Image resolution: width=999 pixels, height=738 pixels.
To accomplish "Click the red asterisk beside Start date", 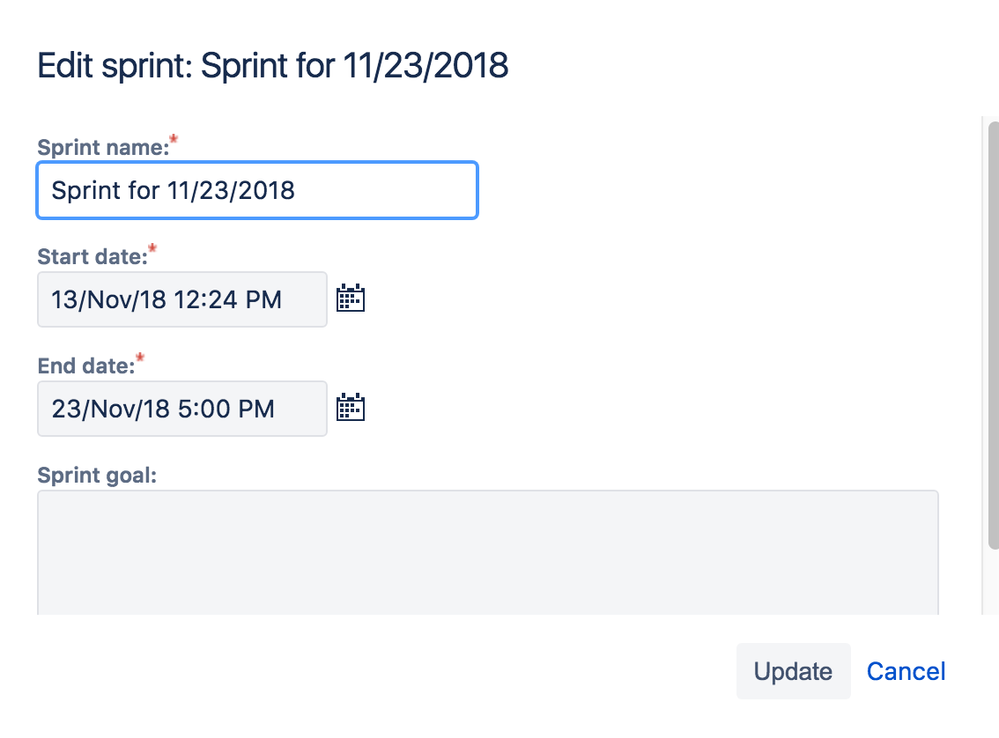I will pos(152,249).
